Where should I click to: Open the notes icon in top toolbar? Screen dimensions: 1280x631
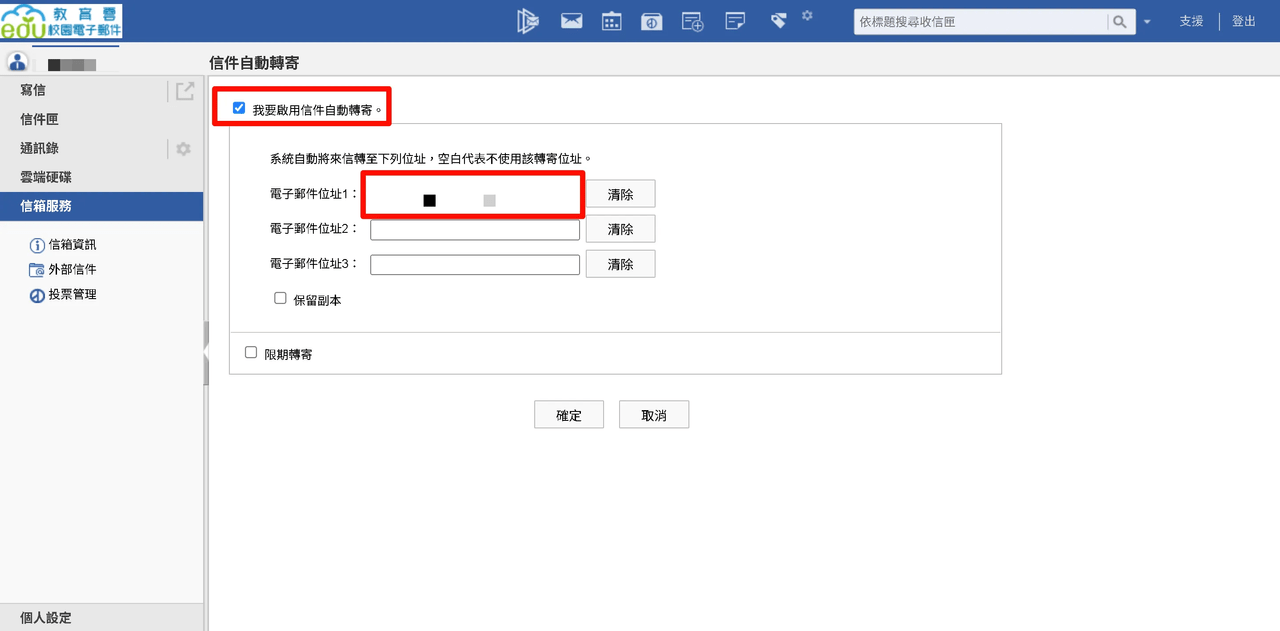pyautogui.click(x=735, y=21)
